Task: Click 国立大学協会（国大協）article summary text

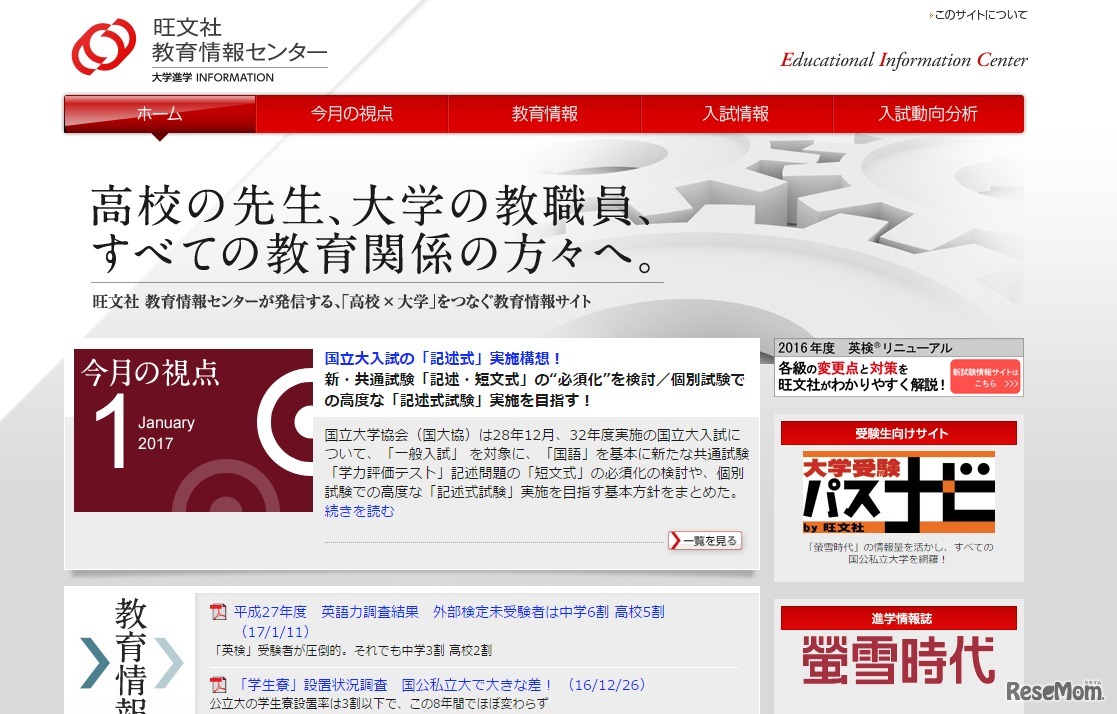Action: (x=536, y=463)
